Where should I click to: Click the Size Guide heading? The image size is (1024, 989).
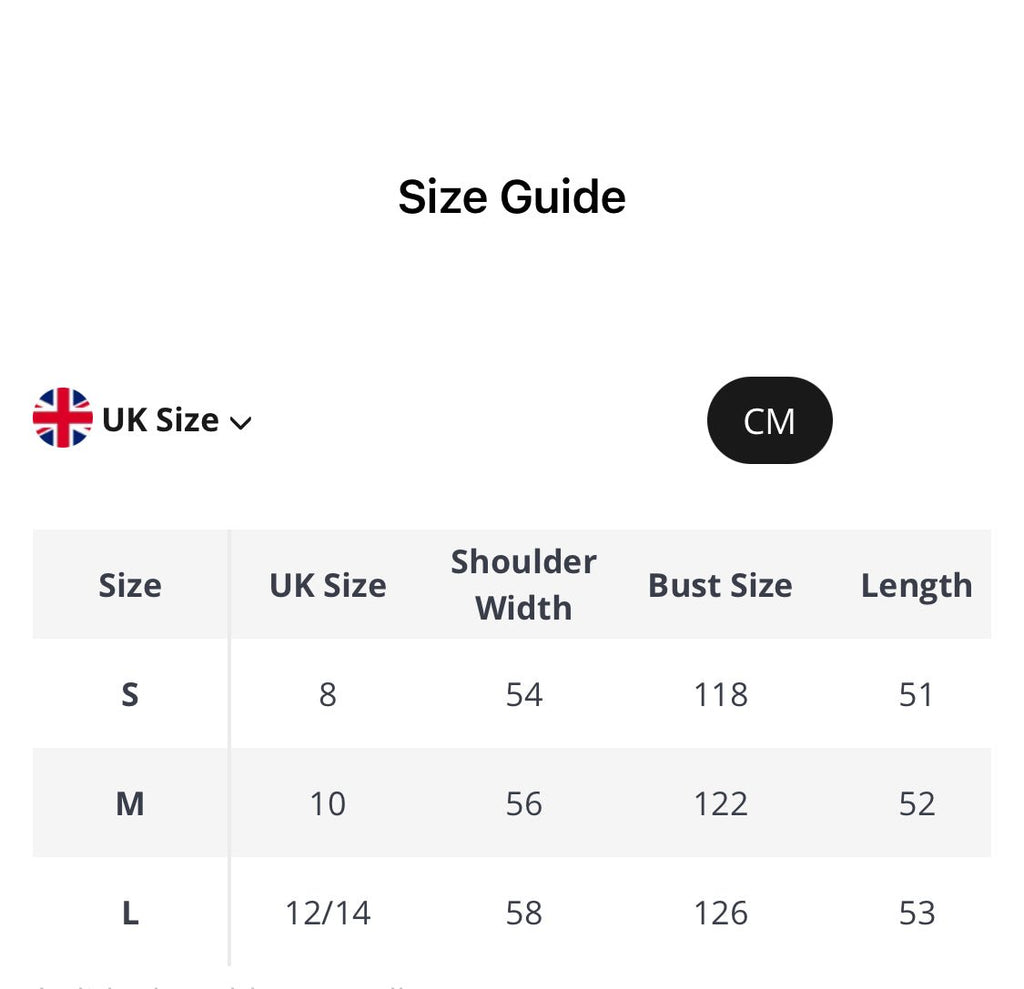tap(511, 197)
